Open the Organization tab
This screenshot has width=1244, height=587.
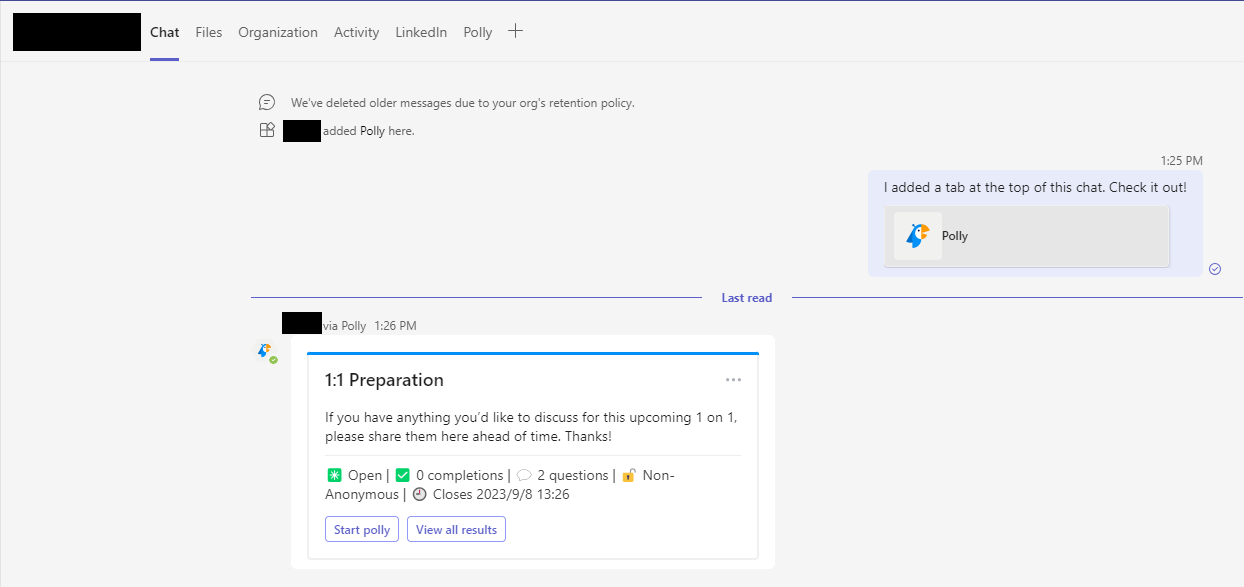(278, 32)
